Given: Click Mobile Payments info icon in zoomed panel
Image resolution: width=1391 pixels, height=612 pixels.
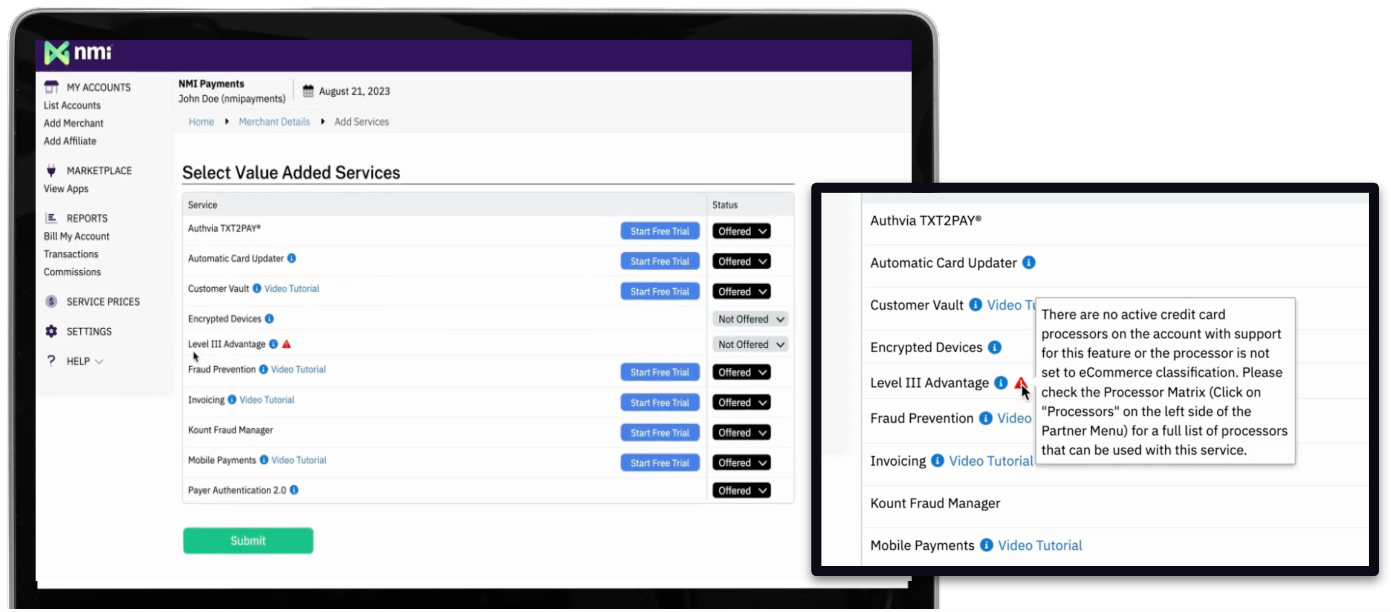Looking at the screenshot, I should point(986,545).
